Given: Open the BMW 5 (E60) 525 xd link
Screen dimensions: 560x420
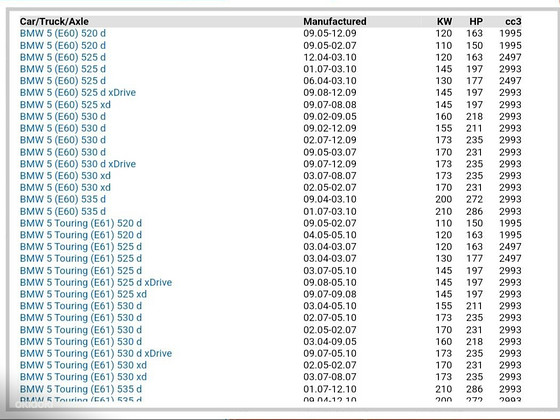Looking at the screenshot, I should [x=65, y=105].
